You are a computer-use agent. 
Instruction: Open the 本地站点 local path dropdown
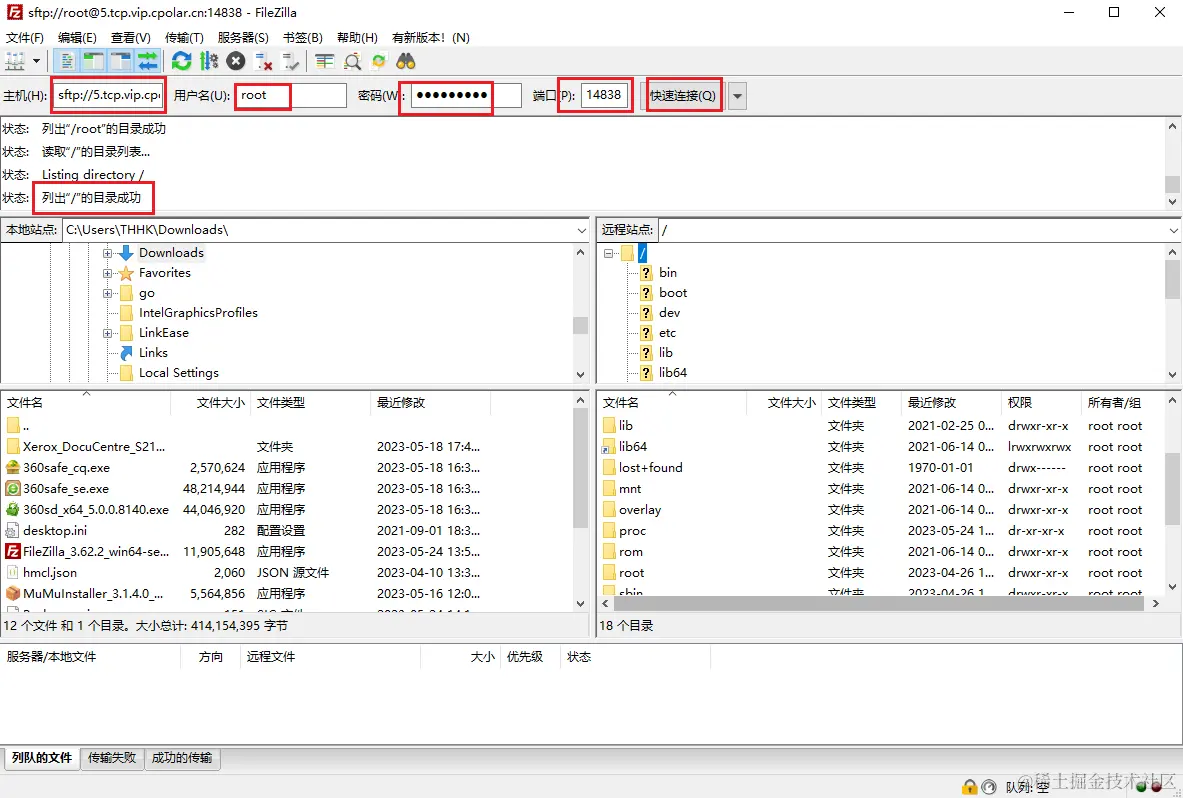pyautogui.click(x=581, y=230)
